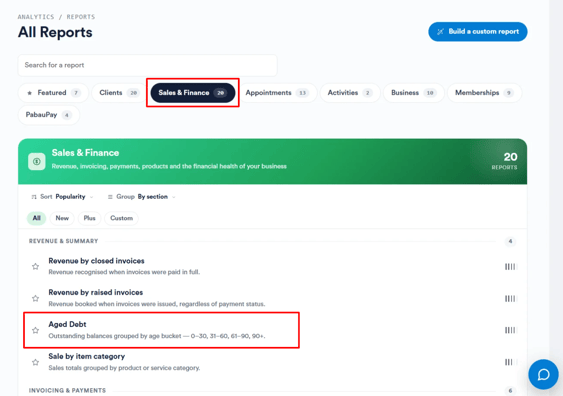Select the PabauPay category tab
Image resolution: width=563 pixels, height=396 pixels.
click(x=48, y=115)
